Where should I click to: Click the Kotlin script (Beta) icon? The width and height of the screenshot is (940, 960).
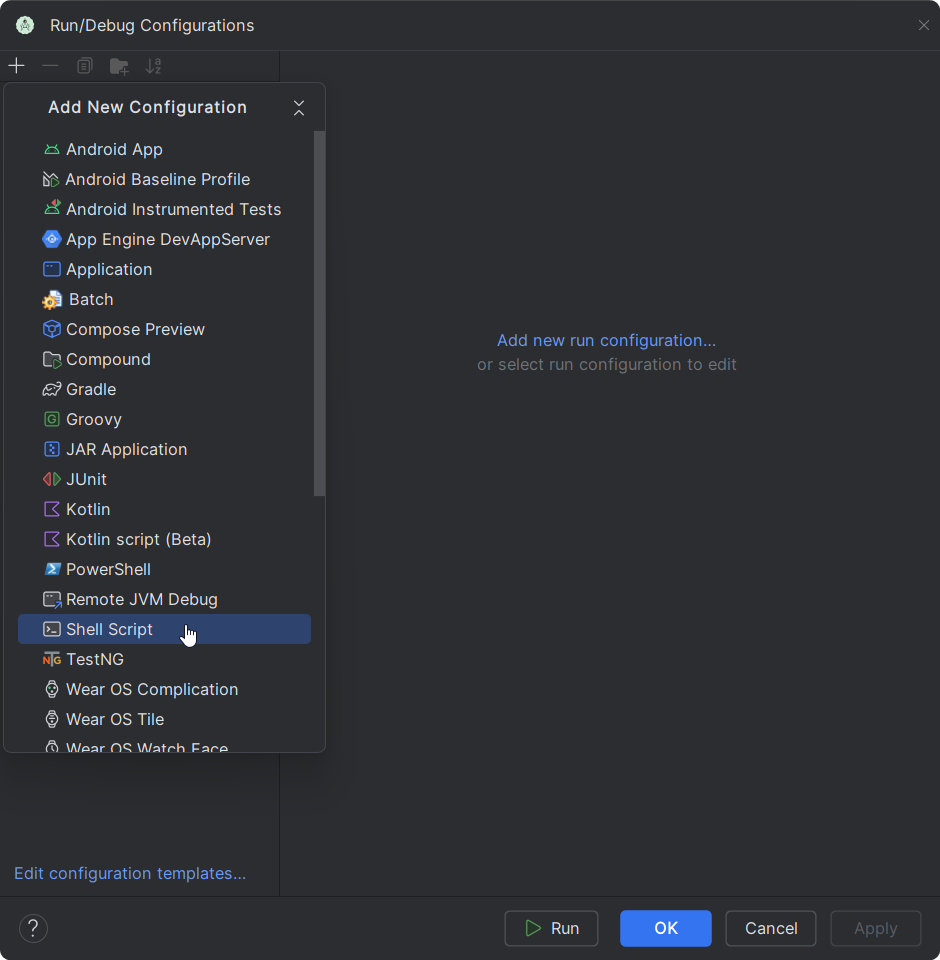[x=52, y=539]
